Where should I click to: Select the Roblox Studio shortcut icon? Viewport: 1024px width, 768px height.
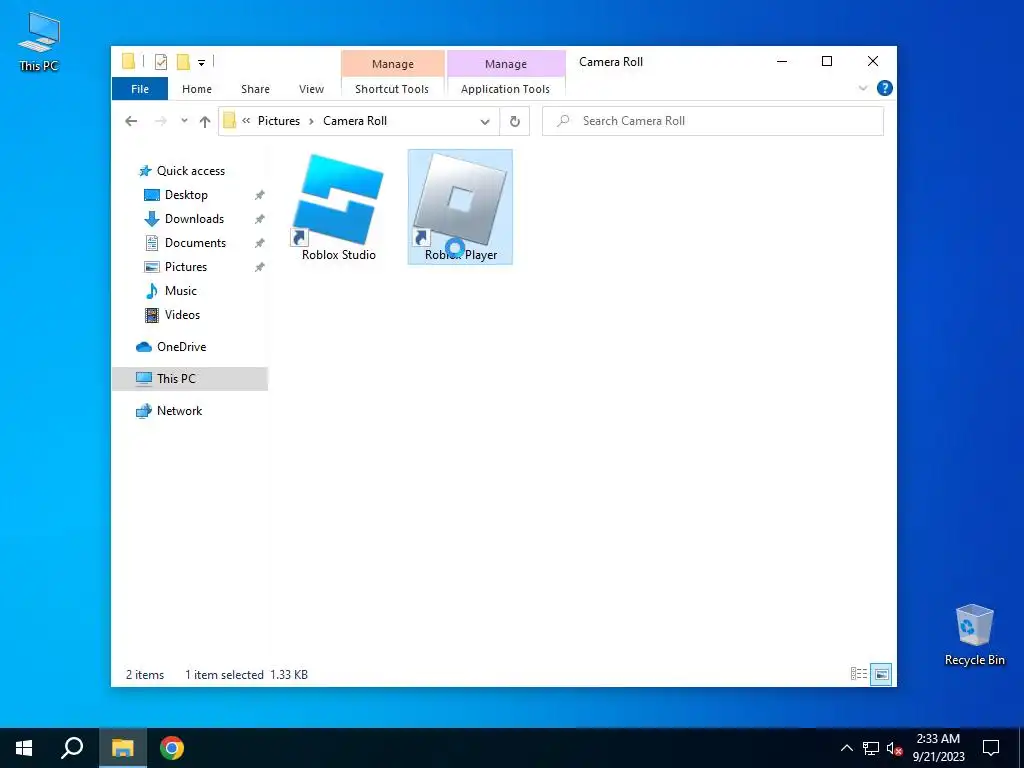point(338,206)
